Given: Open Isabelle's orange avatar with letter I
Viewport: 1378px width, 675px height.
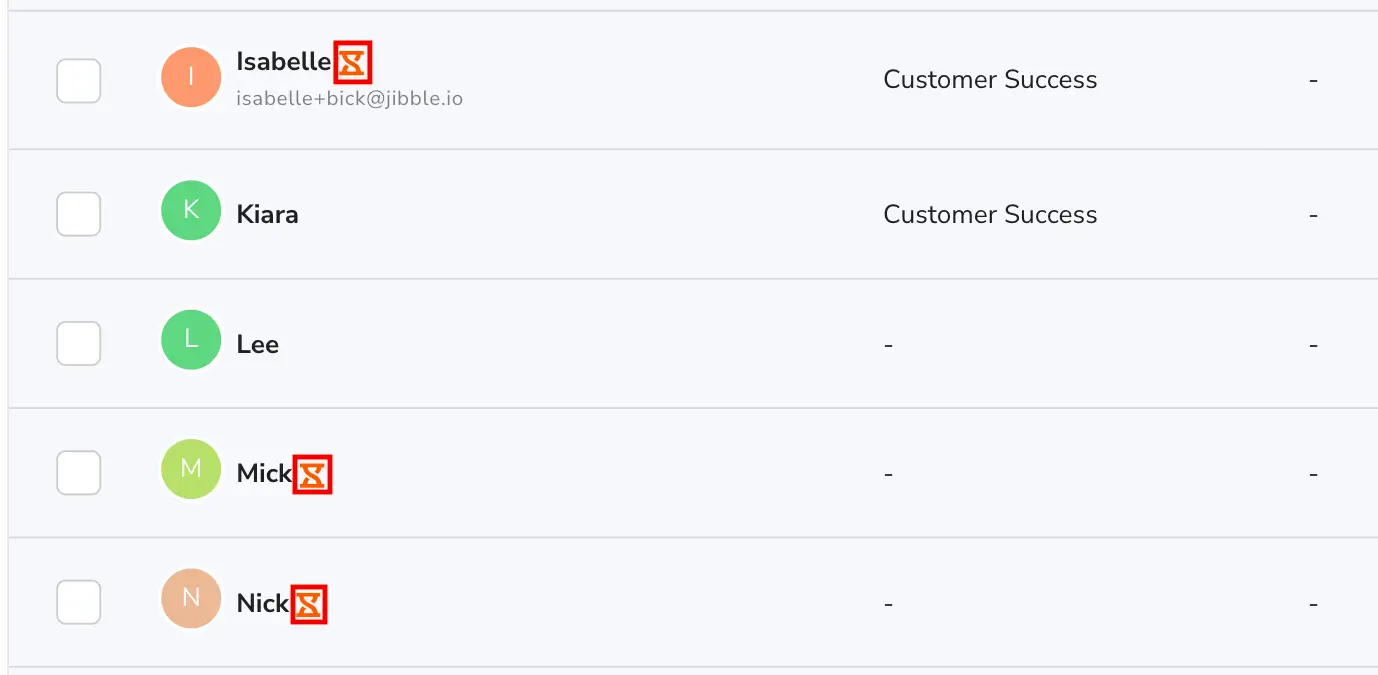Looking at the screenshot, I should (191, 77).
